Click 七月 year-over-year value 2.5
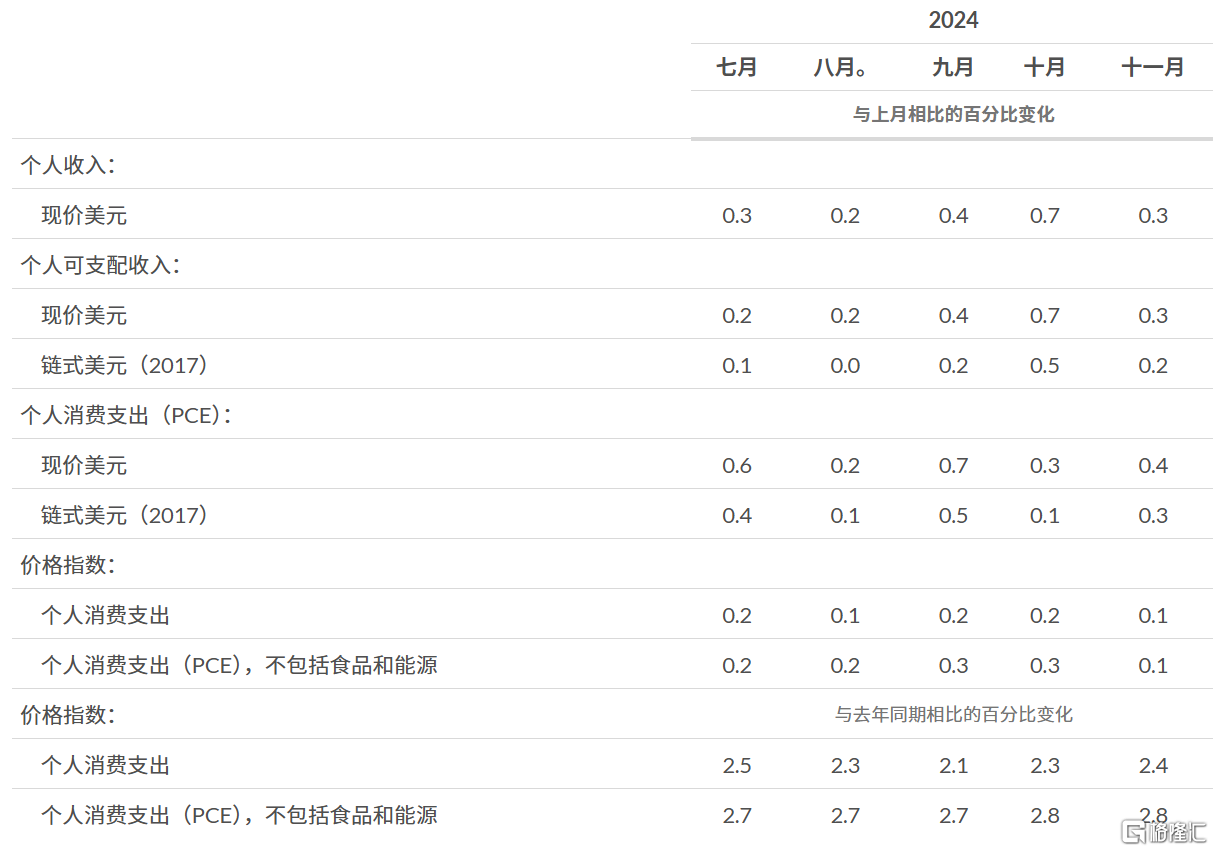Screen dimensions: 1213x852 737,765
